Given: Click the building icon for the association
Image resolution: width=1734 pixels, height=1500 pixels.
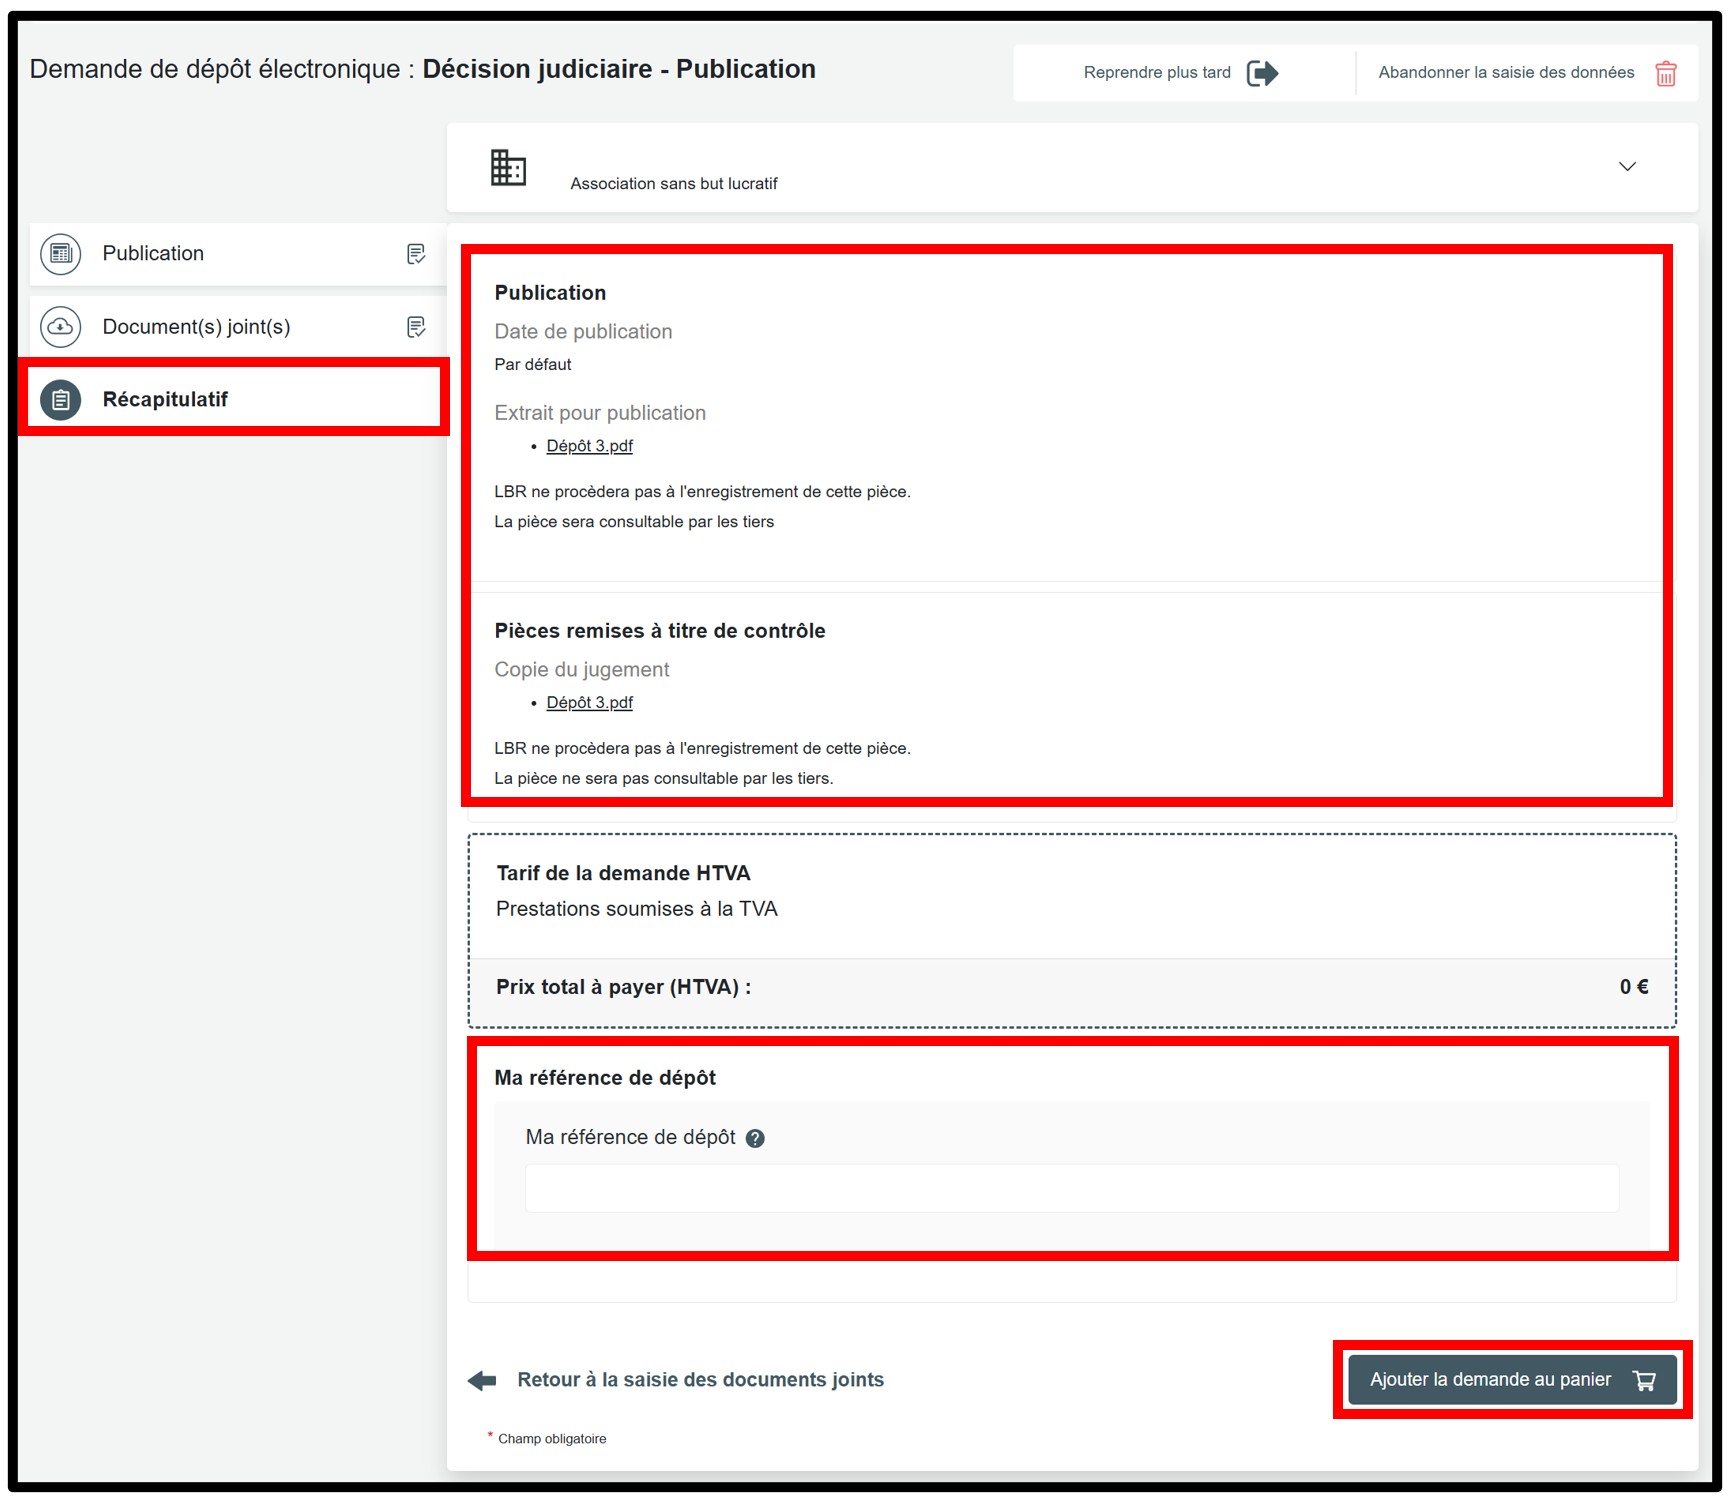Looking at the screenshot, I should coord(508,167).
